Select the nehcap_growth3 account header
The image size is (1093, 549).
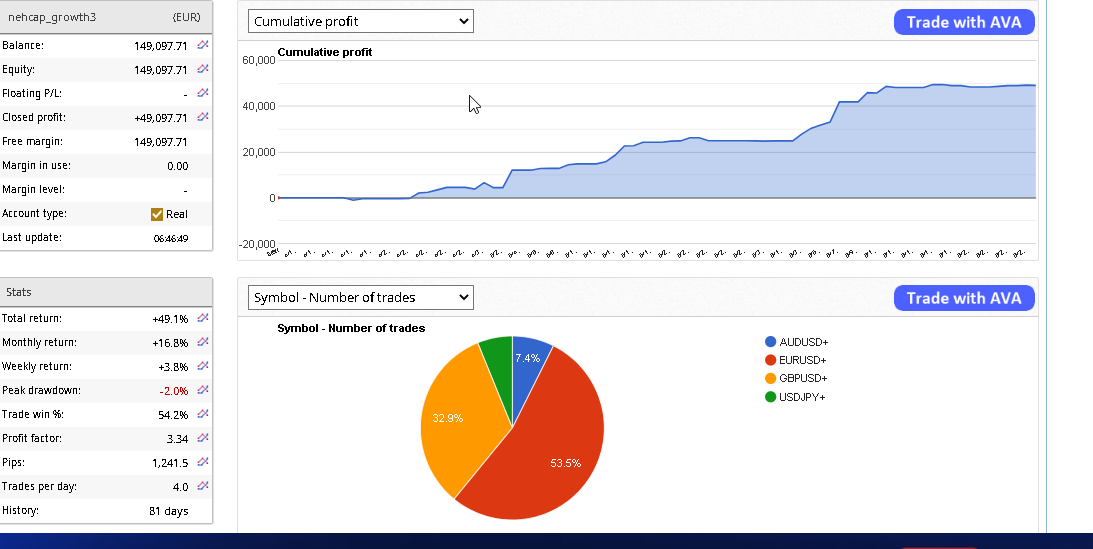point(106,17)
